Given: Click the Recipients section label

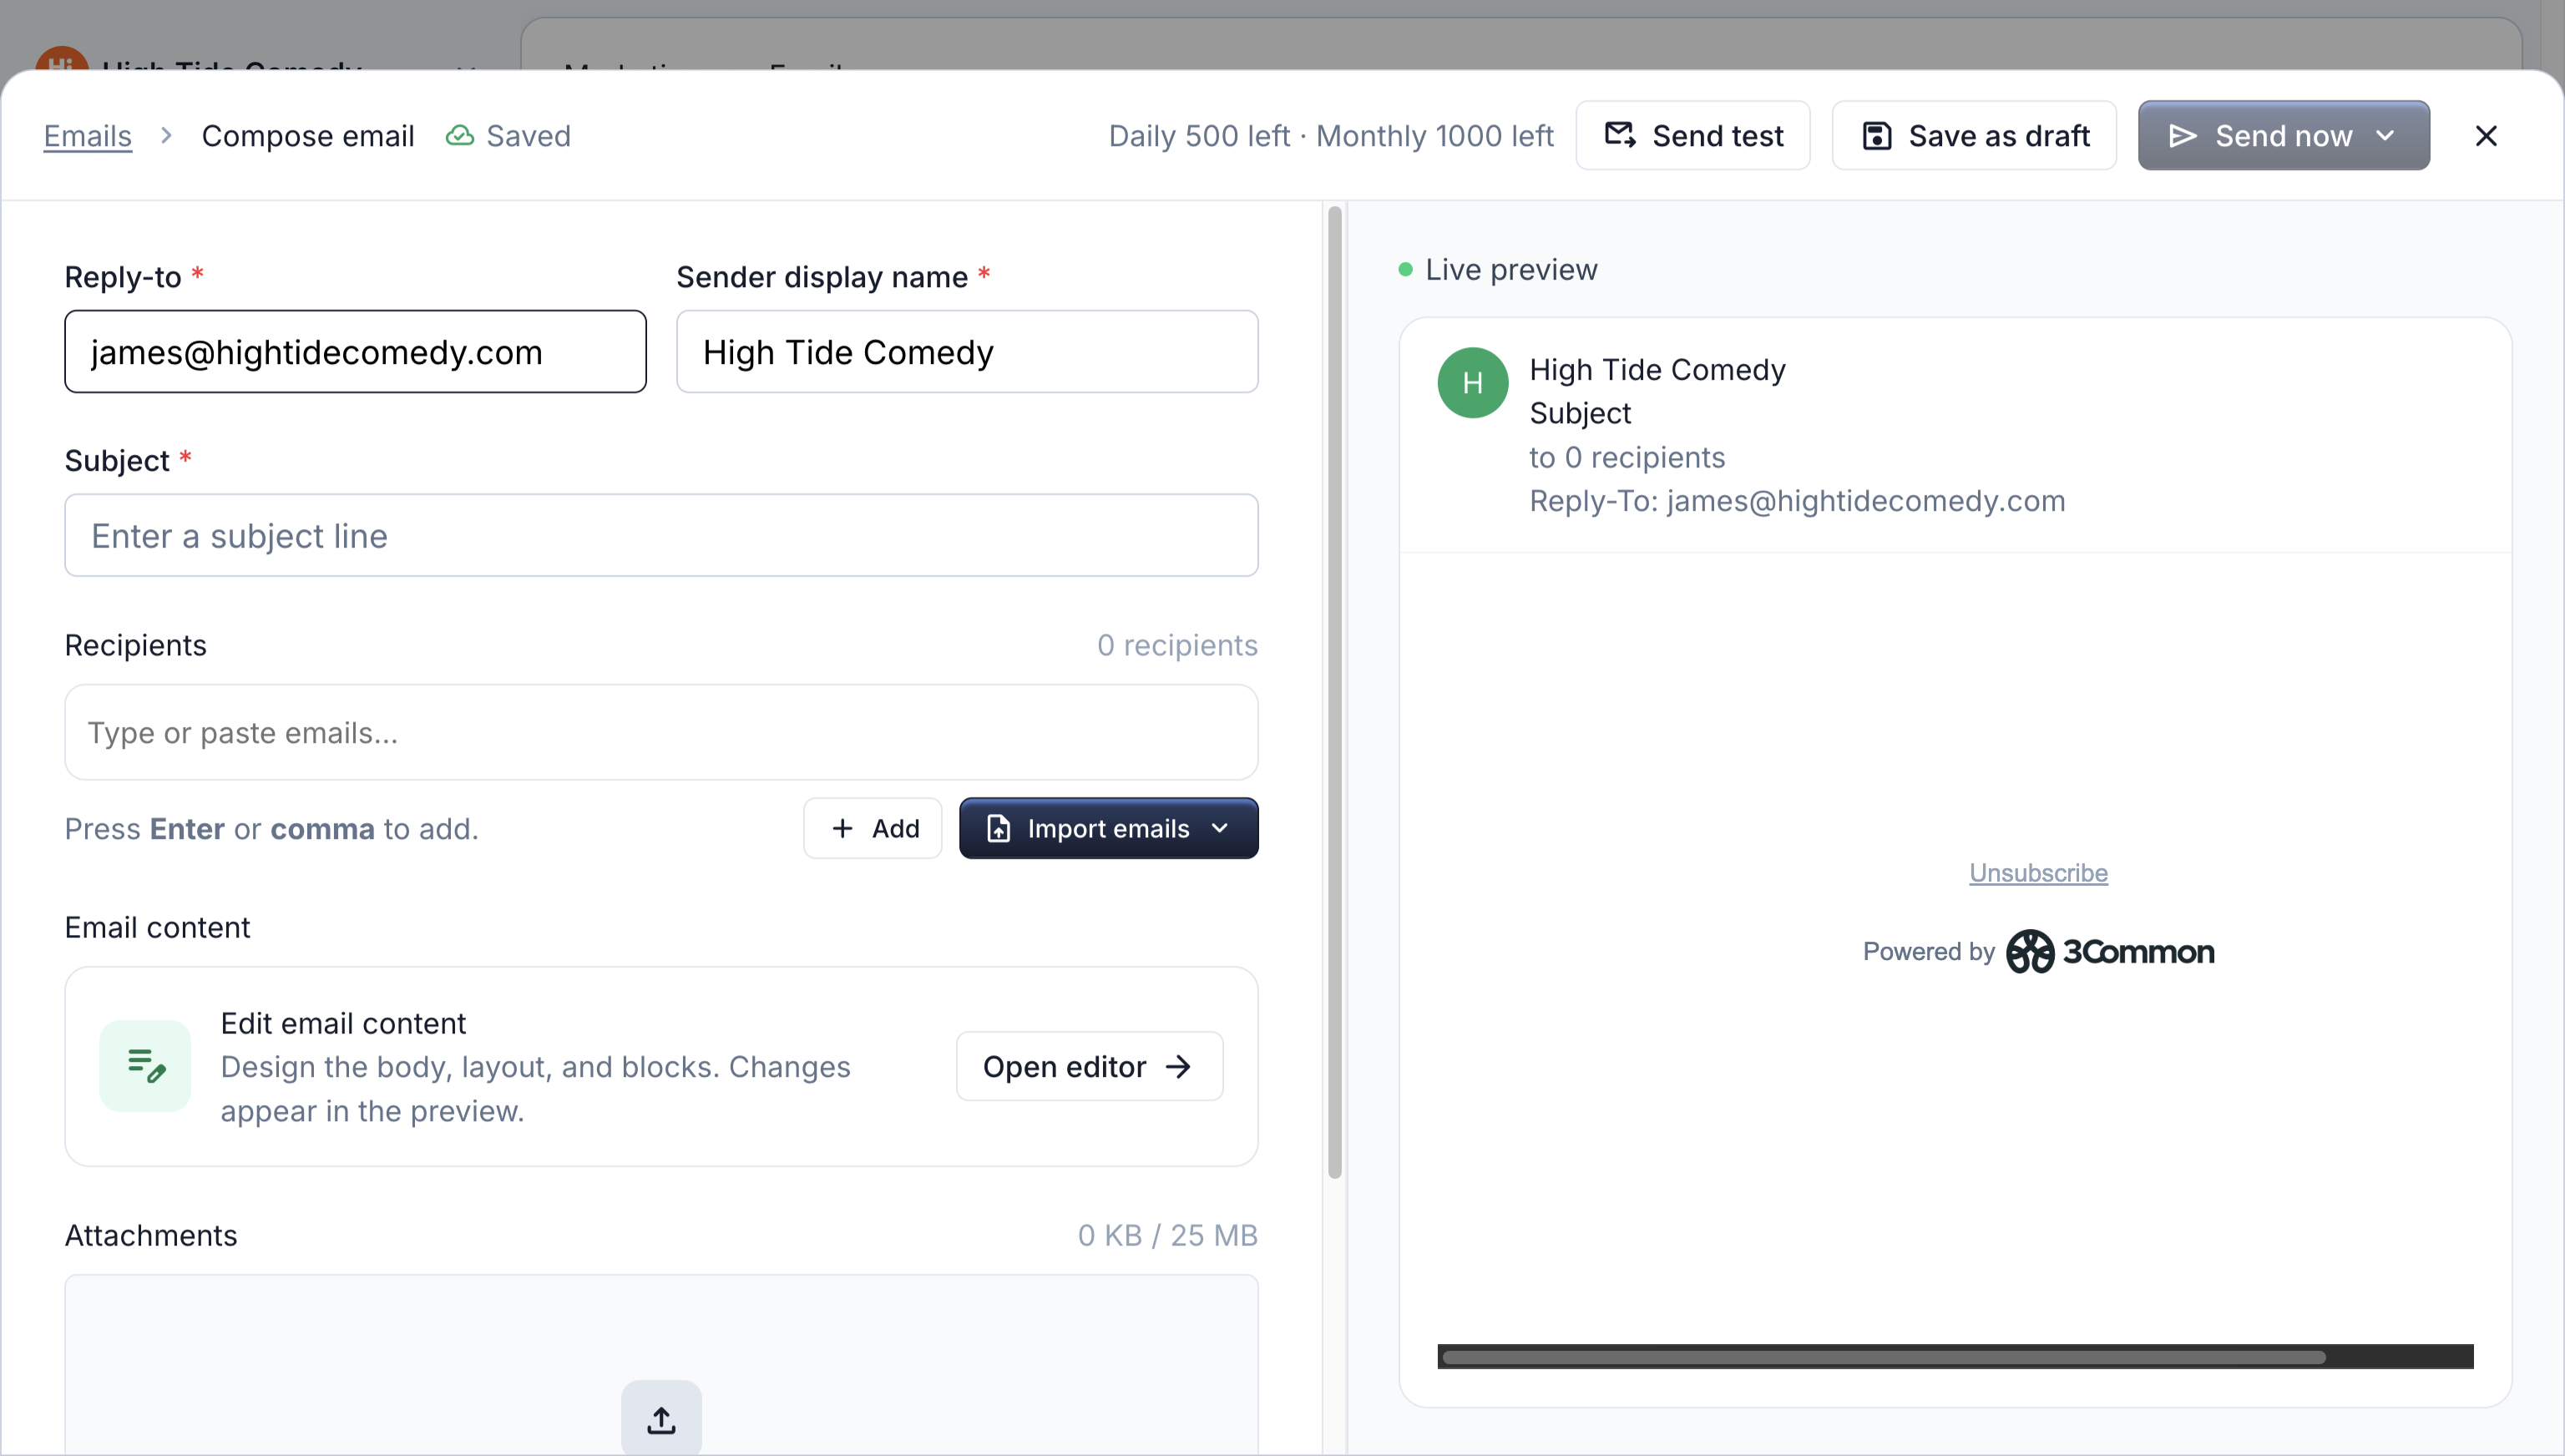Looking at the screenshot, I should (x=135, y=645).
